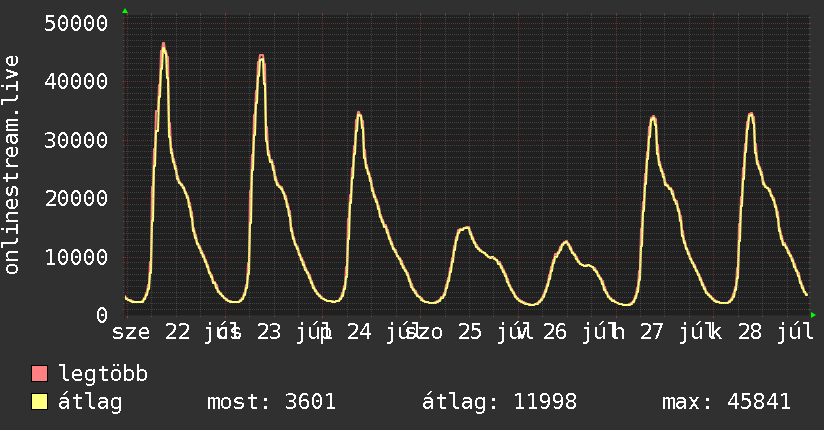Viewport: 824px width, 430px height.
Task: Click the 25 júl date label
Action: [496, 332]
